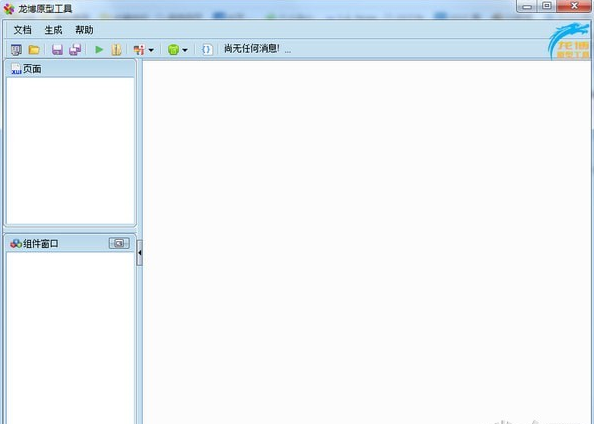Click the green theme bucket icon
594x424 pixels.
click(173, 50)
